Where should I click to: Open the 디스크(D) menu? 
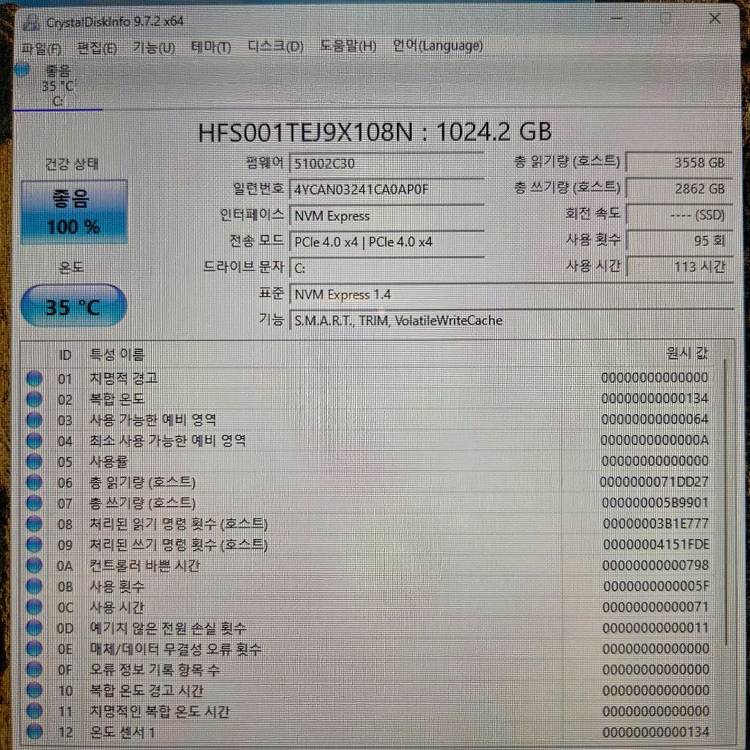(276, 46)
